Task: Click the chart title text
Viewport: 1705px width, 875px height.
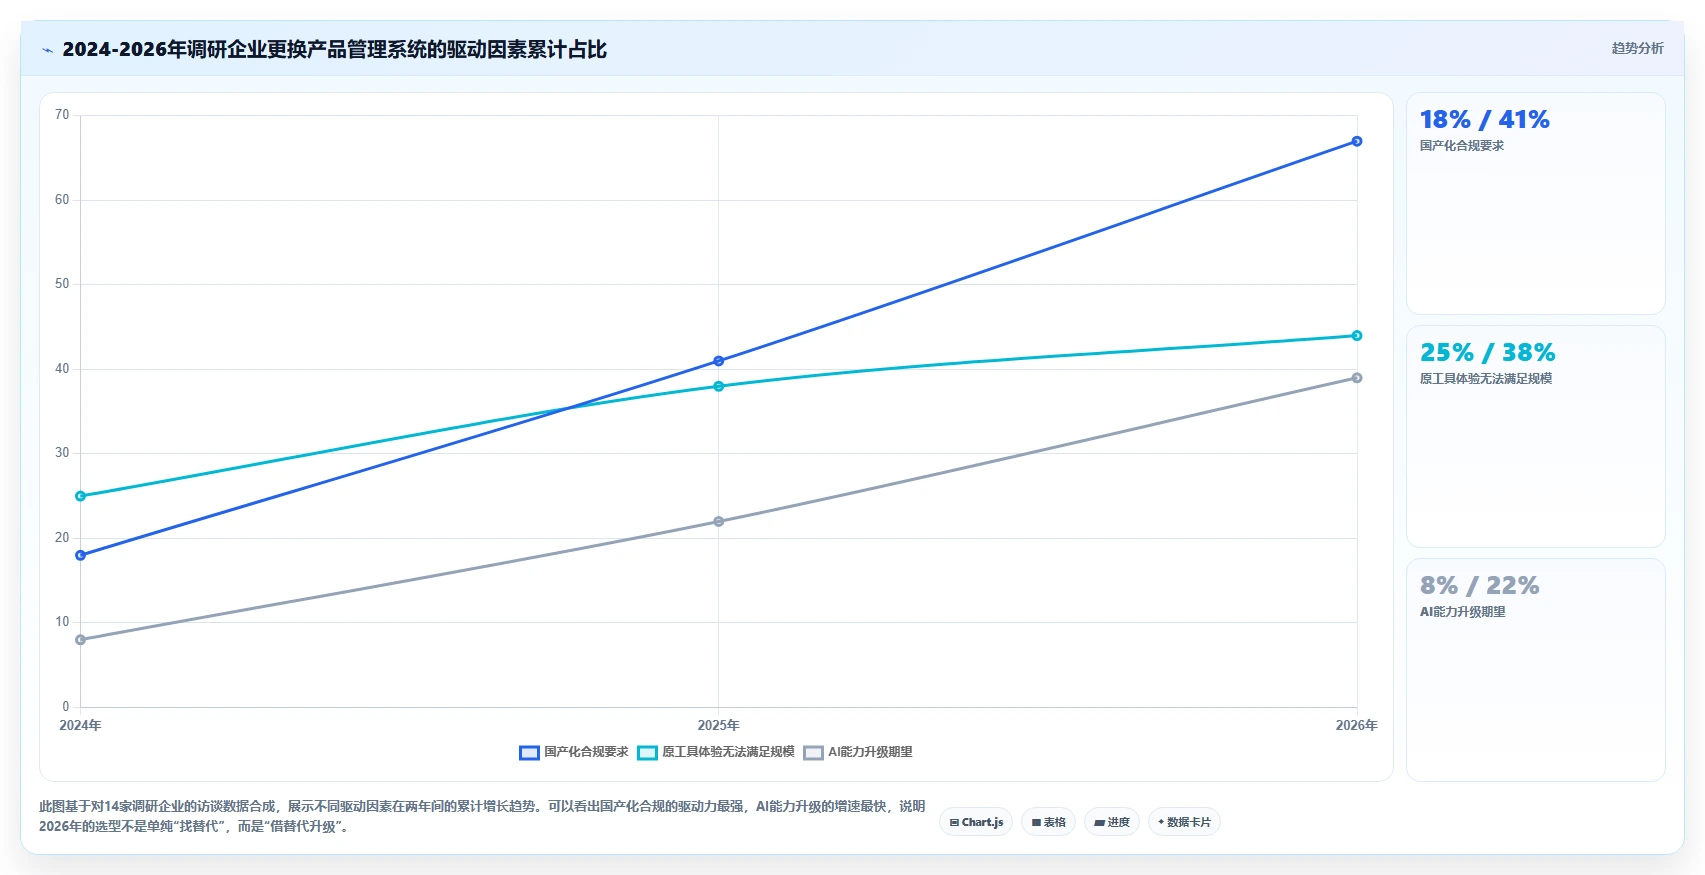Action: tap(334, 50)
